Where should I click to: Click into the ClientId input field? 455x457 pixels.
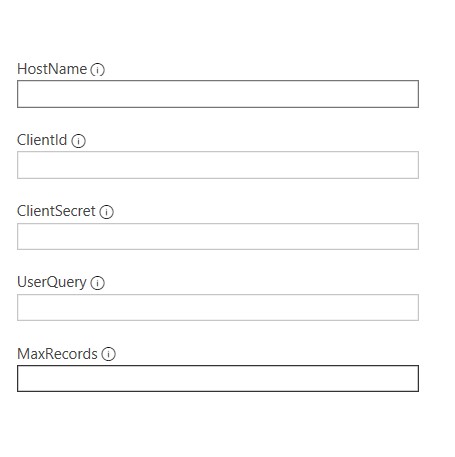coord(218,165)
